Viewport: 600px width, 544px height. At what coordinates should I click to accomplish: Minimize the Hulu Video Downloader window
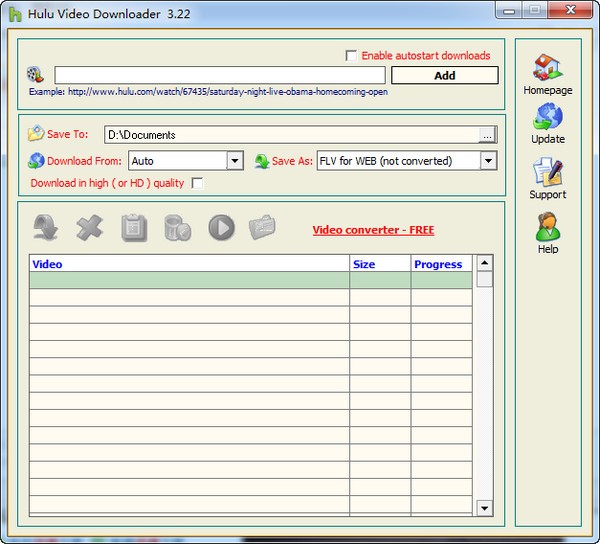[509, 11]
